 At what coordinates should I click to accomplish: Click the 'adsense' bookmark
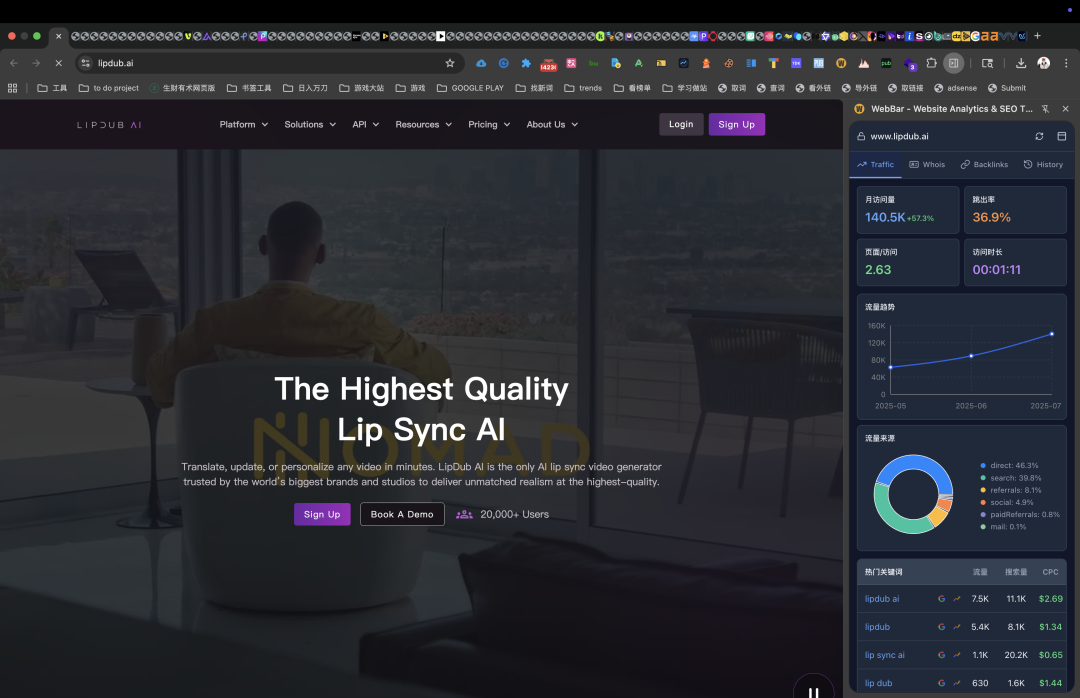955,88
